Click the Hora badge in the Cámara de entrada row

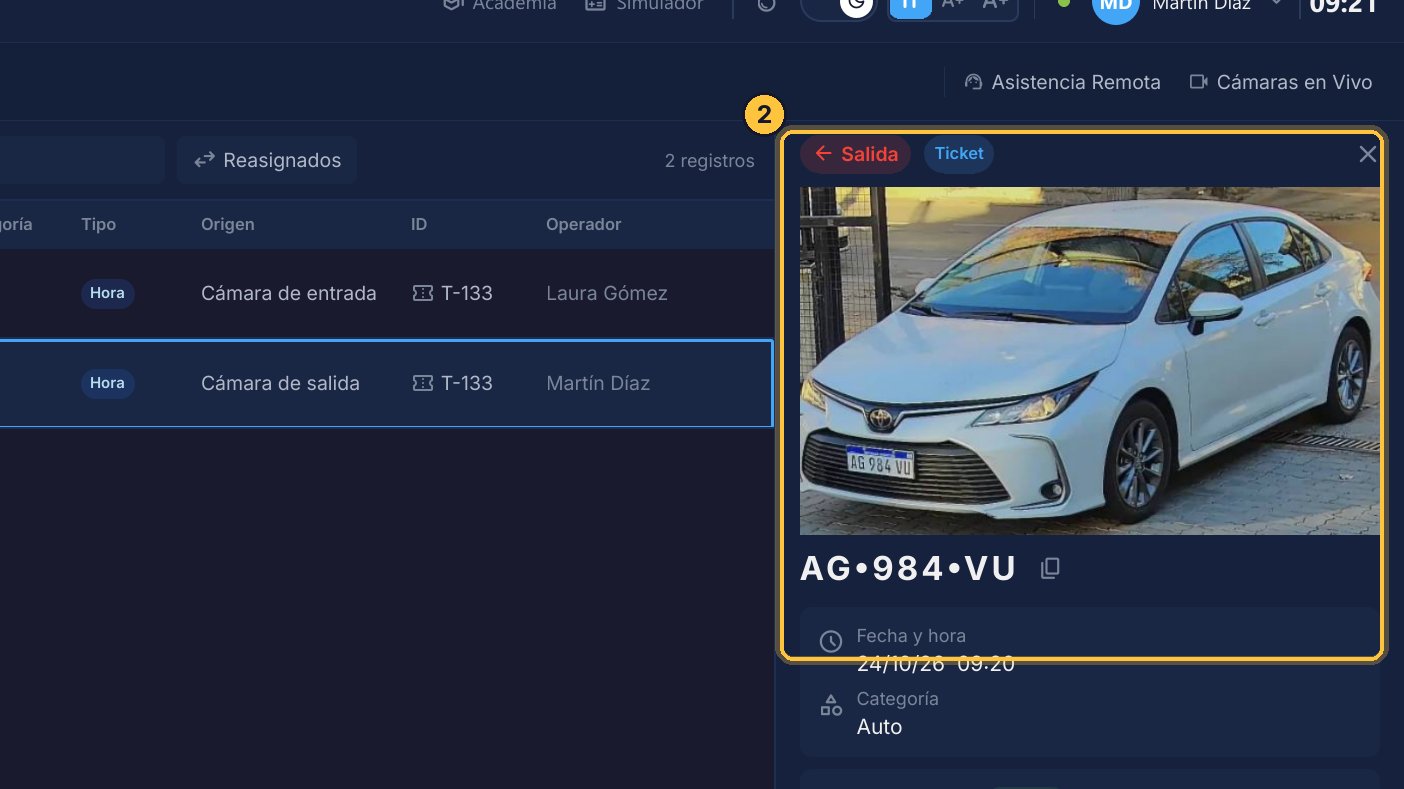coord(107,293)
